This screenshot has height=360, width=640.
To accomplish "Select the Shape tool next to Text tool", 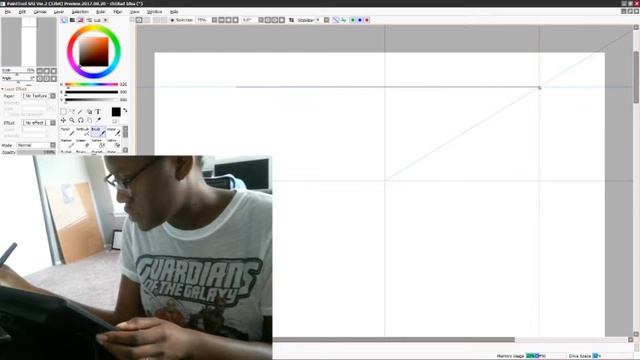I will click(x=89, y=111).
